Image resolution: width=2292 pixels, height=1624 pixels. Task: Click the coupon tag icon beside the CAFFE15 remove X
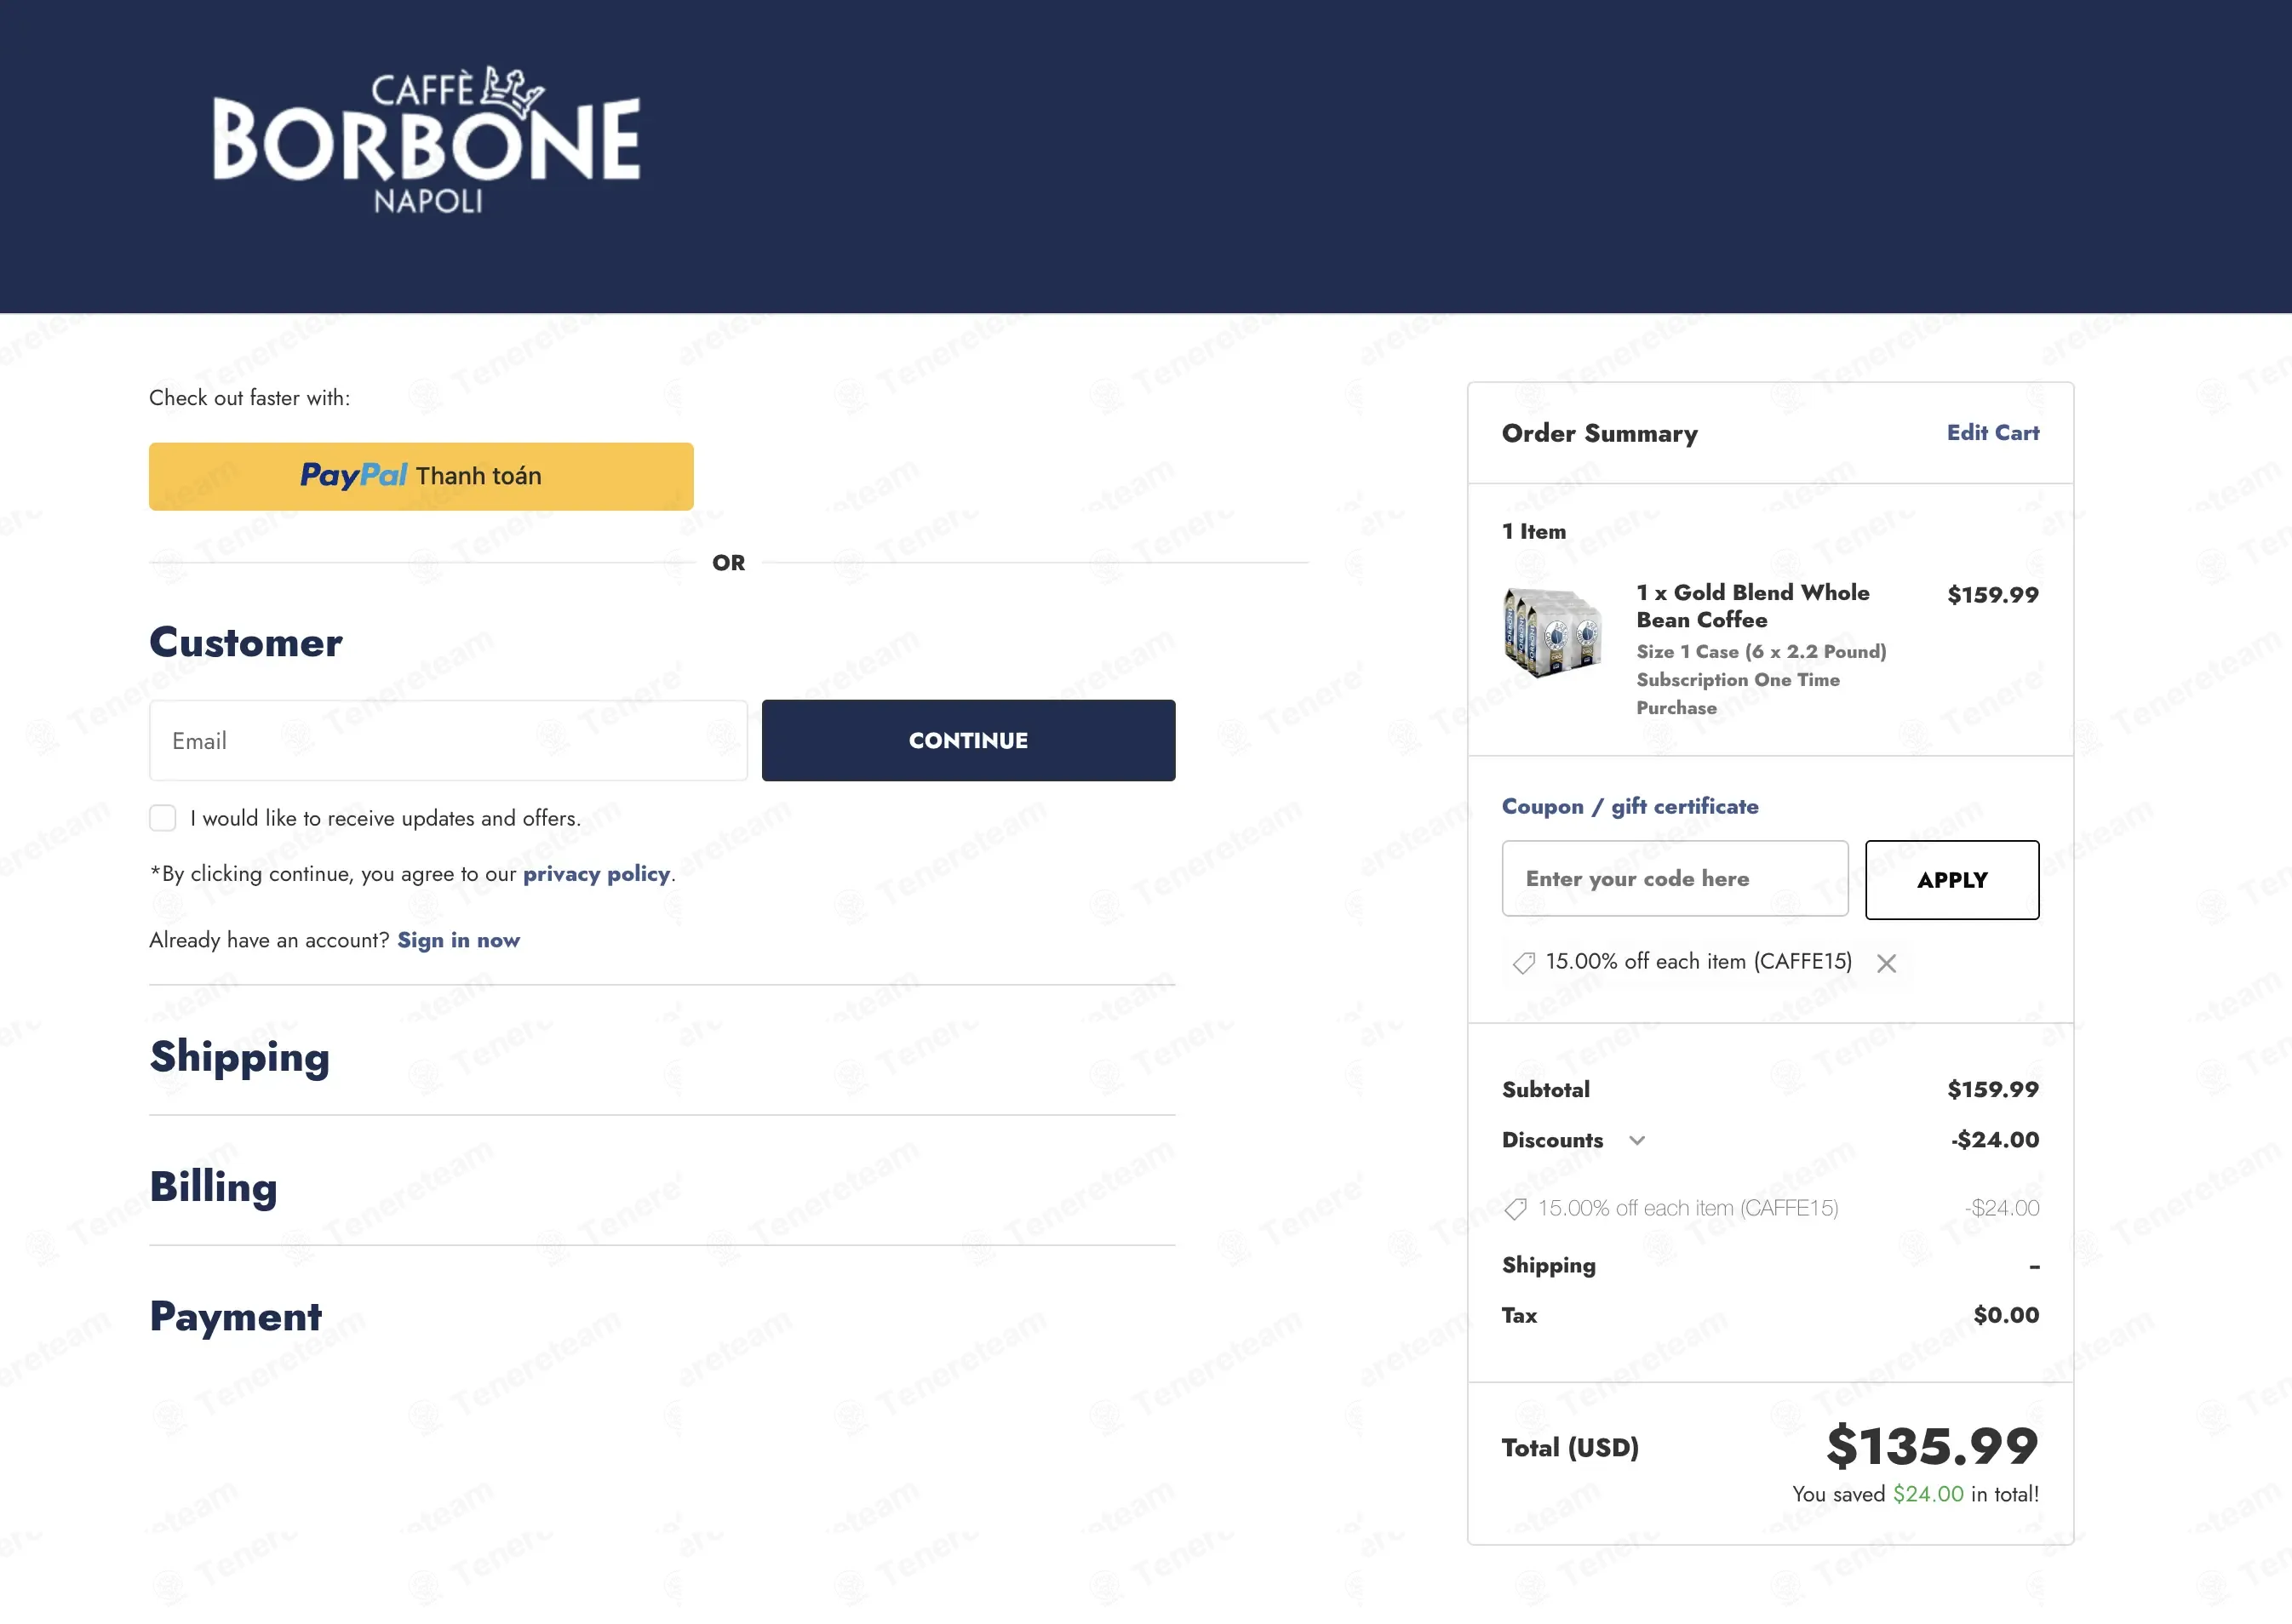1523,963
